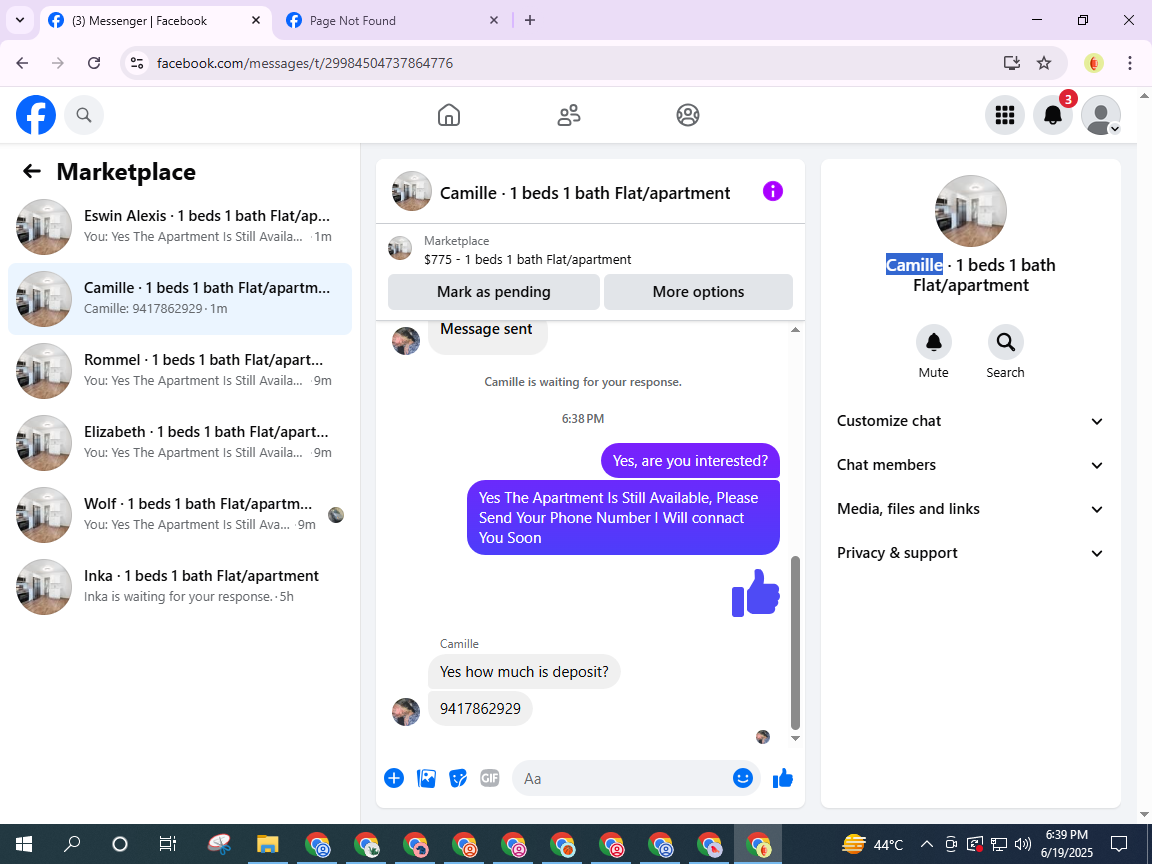Open File Explorer from the taskbar

[267, 844]
